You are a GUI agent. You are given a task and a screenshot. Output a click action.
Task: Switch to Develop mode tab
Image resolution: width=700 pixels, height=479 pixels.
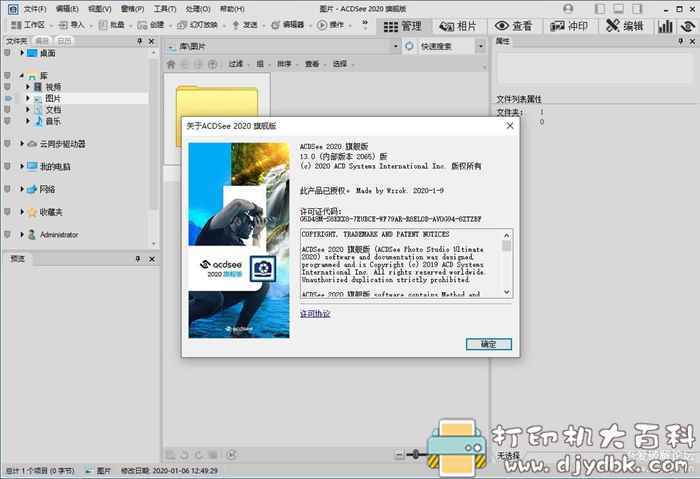click(x=569, y=26)
